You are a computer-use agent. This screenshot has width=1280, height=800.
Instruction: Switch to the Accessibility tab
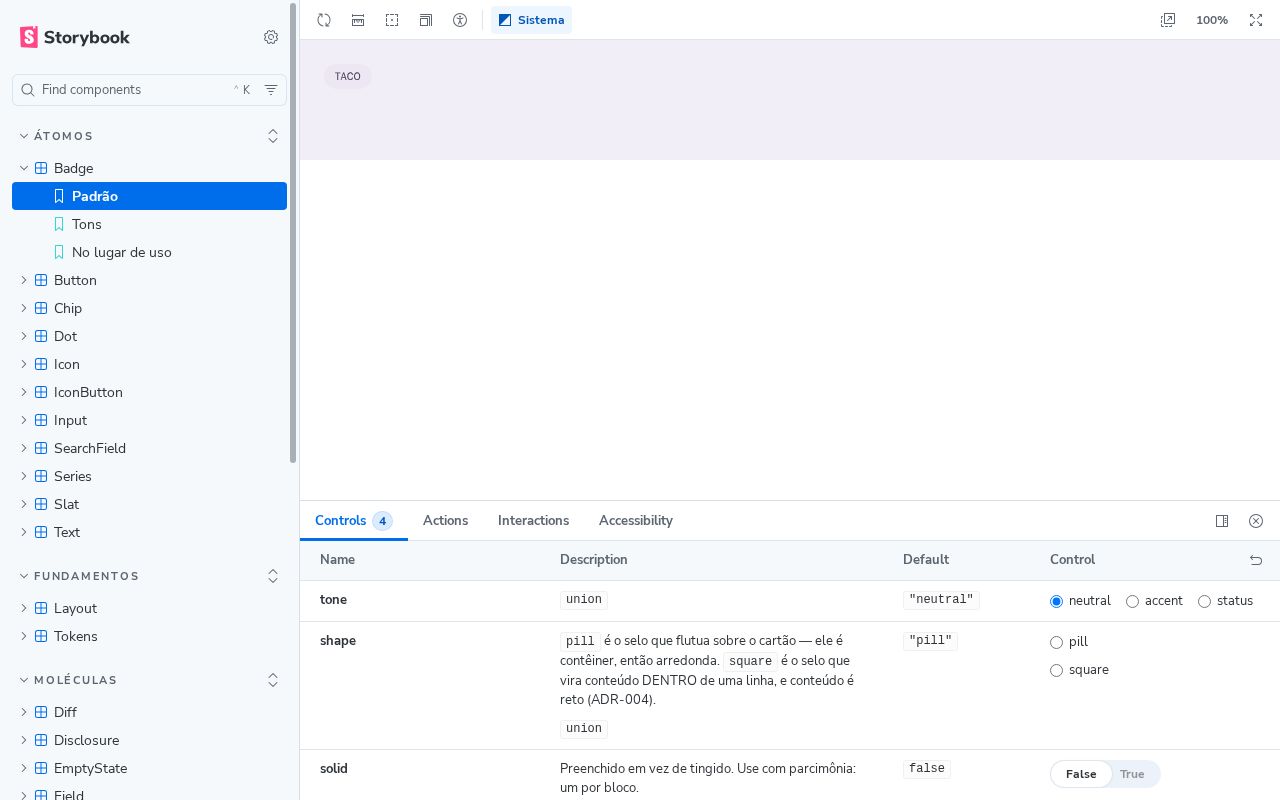(635, 521)
